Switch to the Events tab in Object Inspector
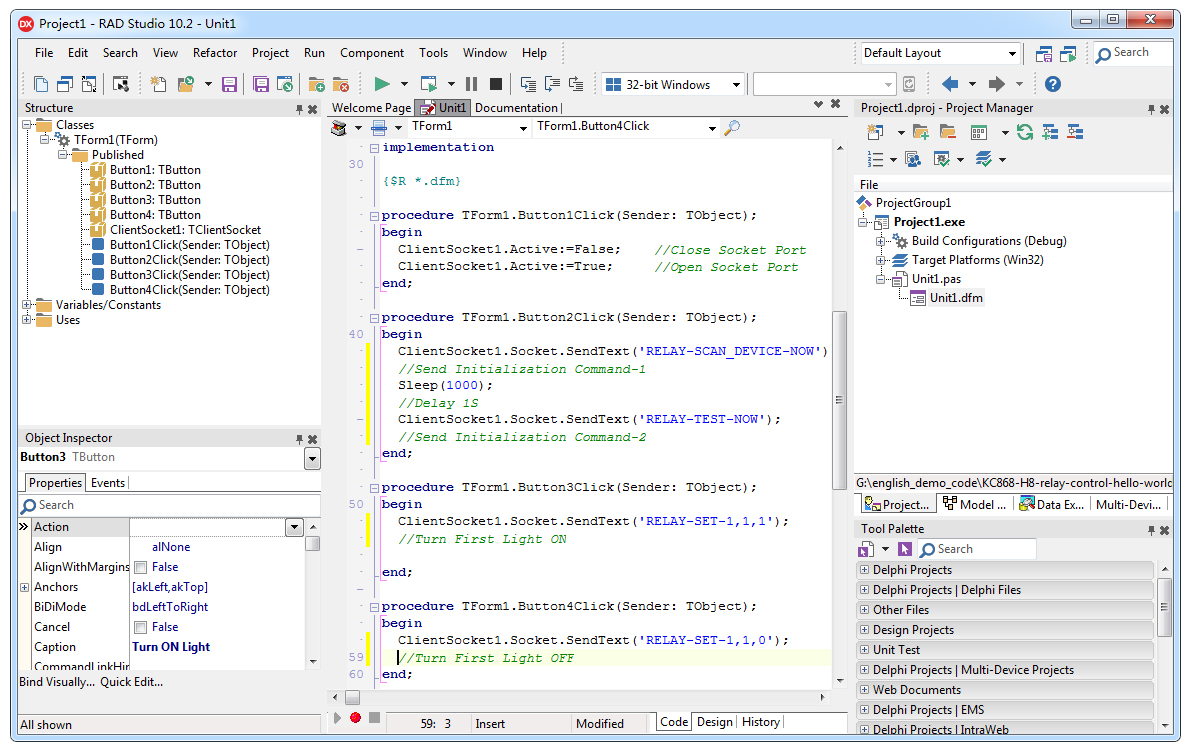1186x750 pixels. click(108, 483)
